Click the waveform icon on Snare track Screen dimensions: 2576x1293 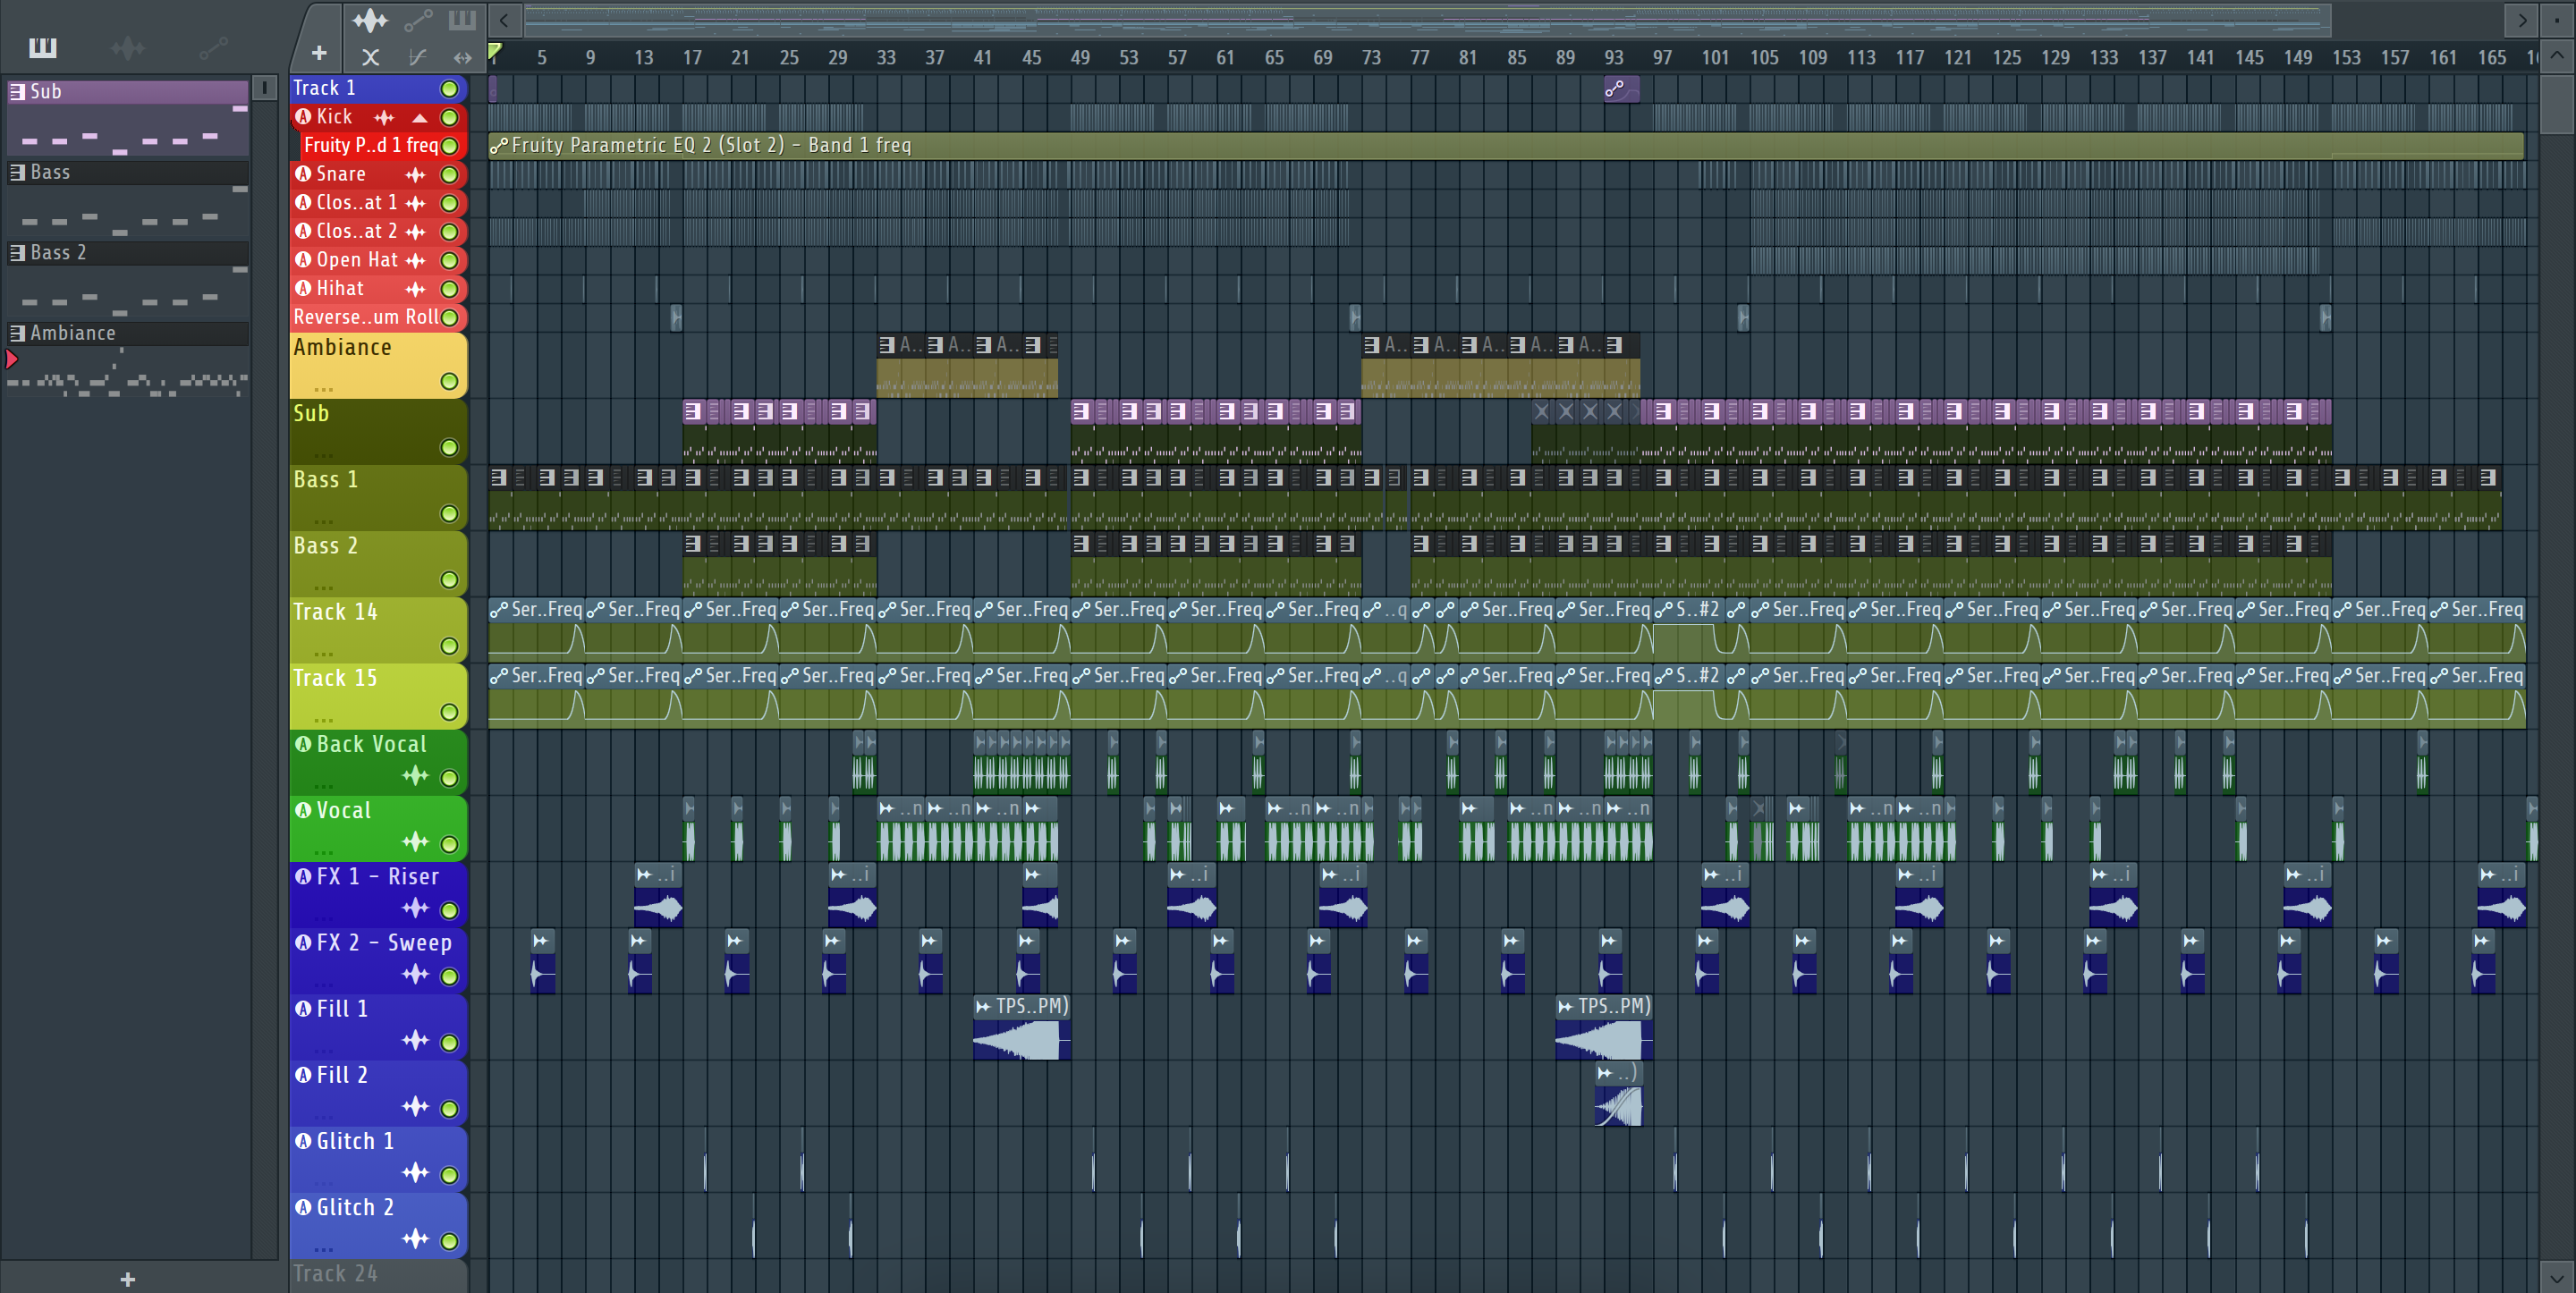point(415,175)
